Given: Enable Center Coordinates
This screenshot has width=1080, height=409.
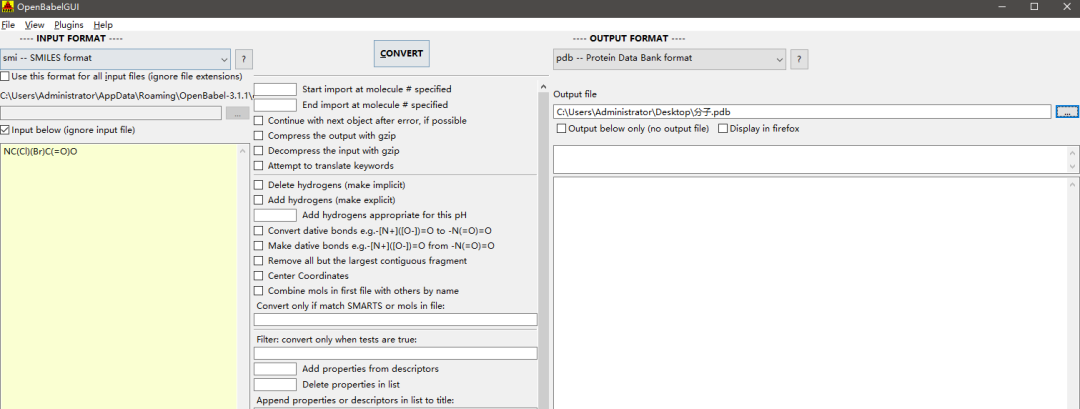Looking at the screenshot, I should pyautogui.click(x=258, y=276).
